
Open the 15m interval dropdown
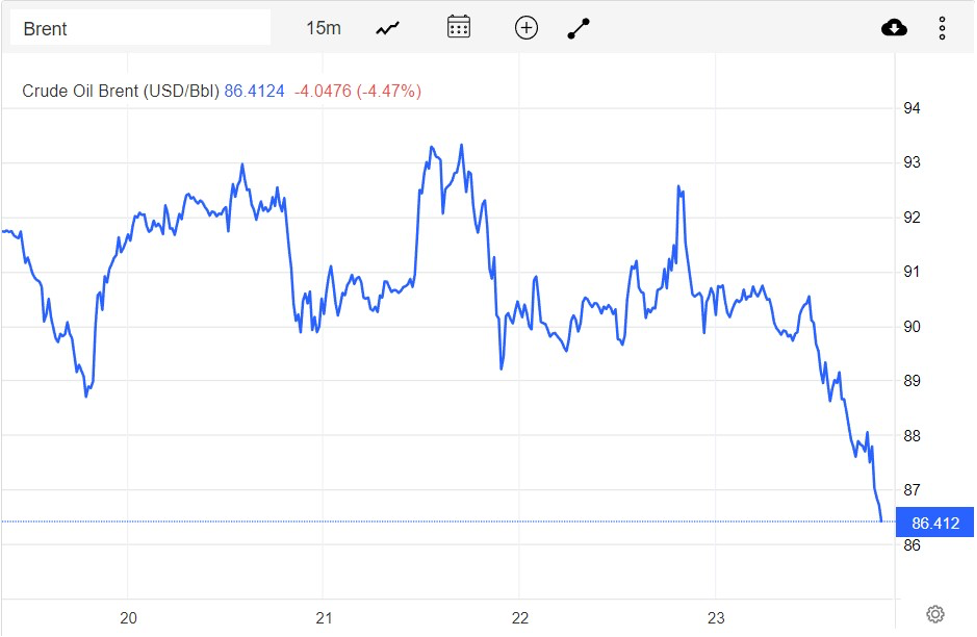323,28
